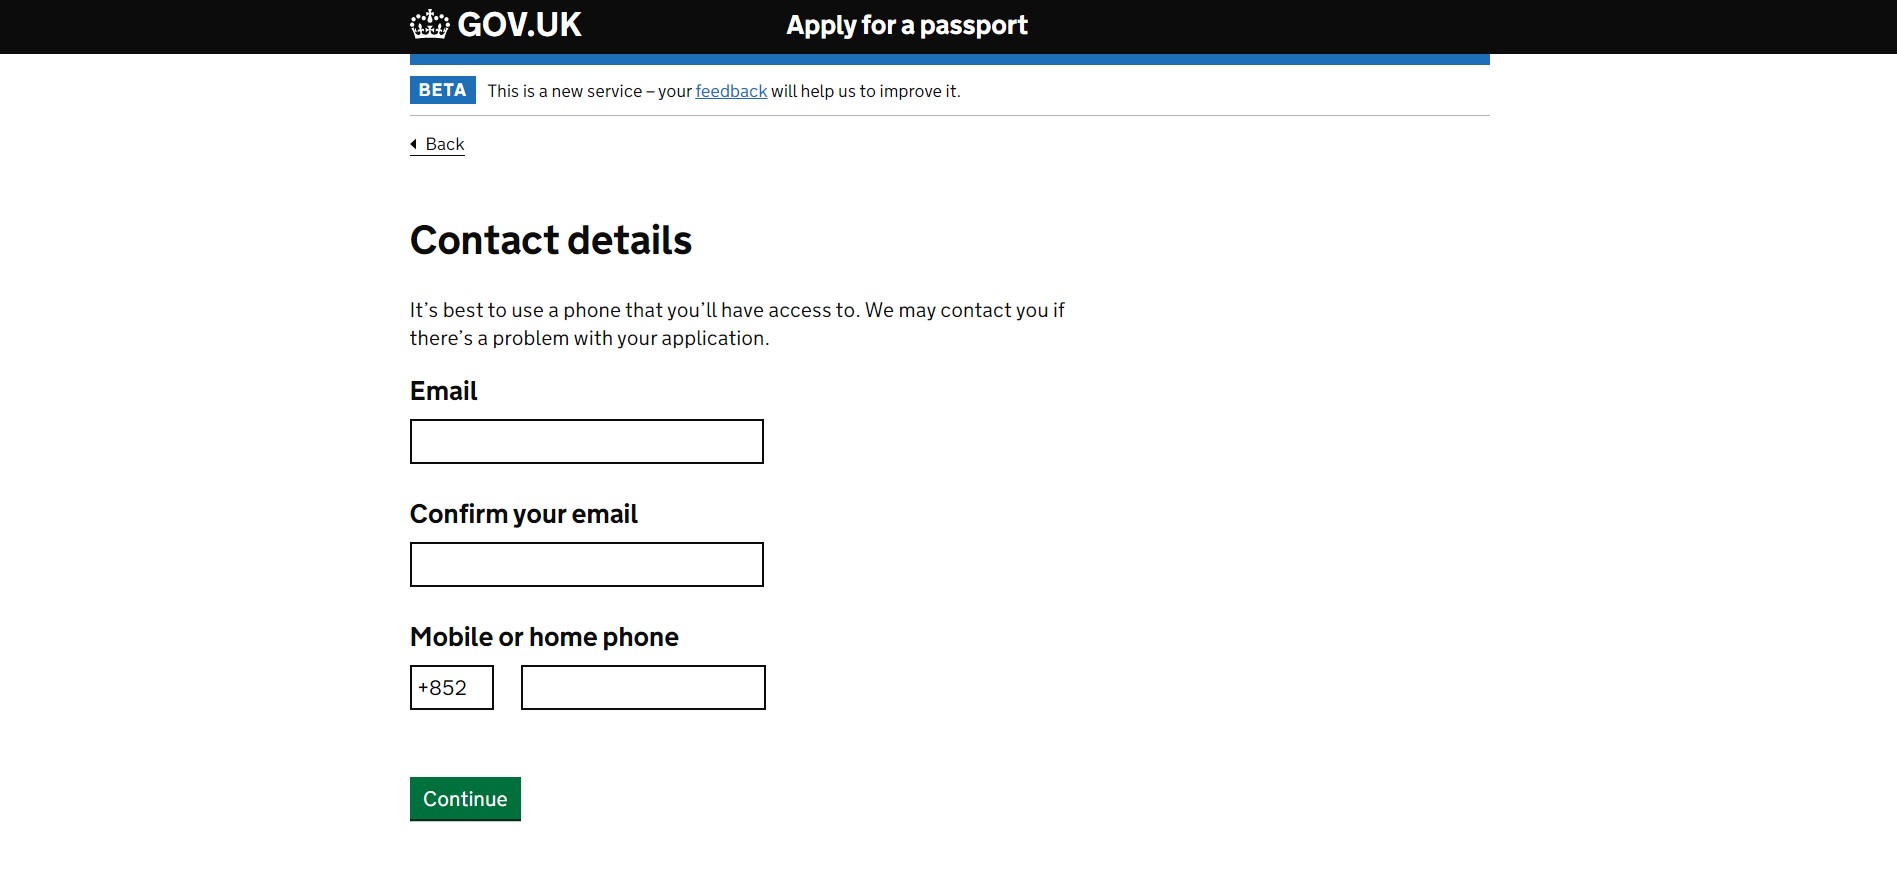Click into the Confirm your email field
The height and width of the screenshot is (887, 1897).
click(x=586, y=564)
